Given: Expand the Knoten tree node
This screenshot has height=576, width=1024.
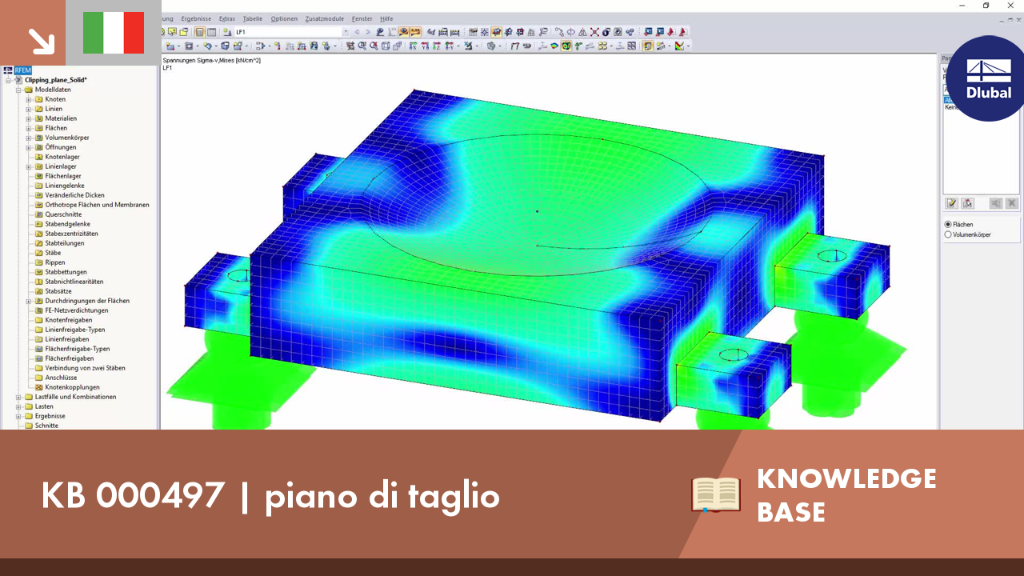Looking at the screenshot, I should coord(29,99).
